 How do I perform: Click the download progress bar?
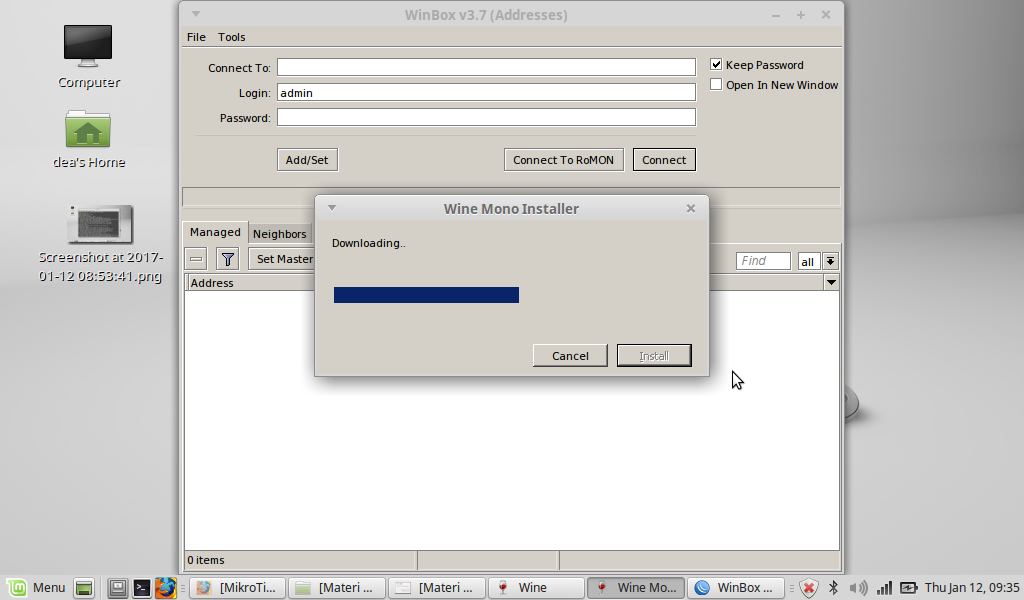pyautogui.click(x=426, y=295)
